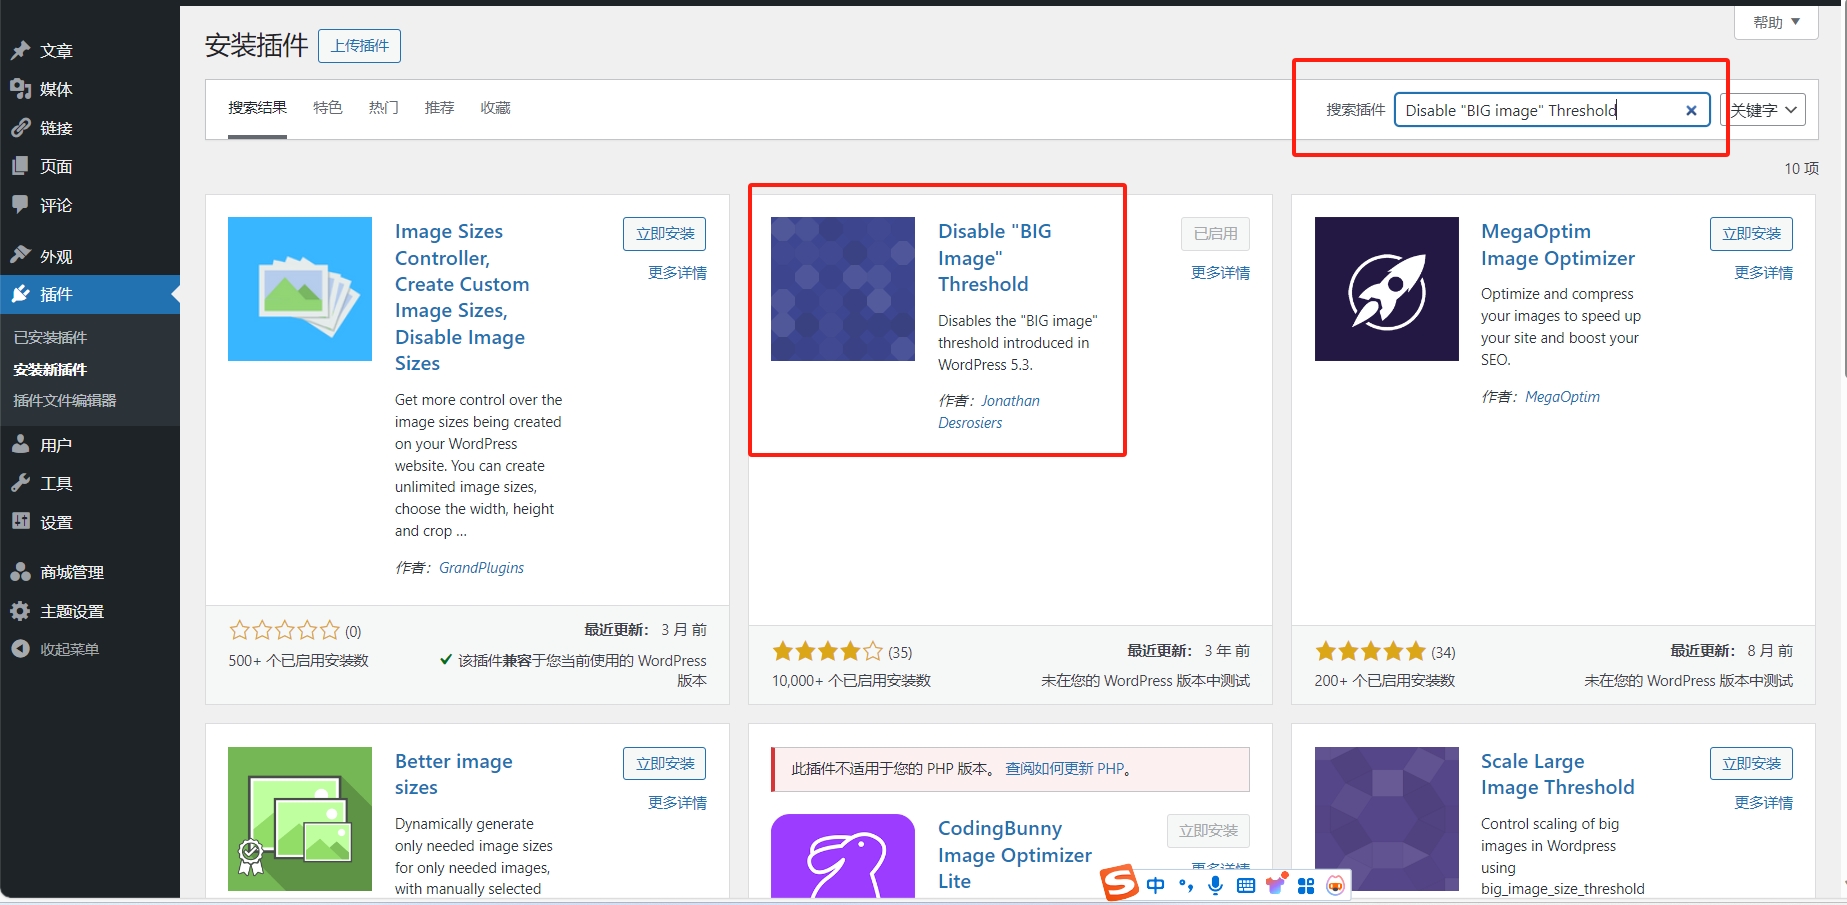Viewport: 1847px width, 905px height.
Task: Open the MegaOptim Image Optimizer title link
Action: point(1558,245)
